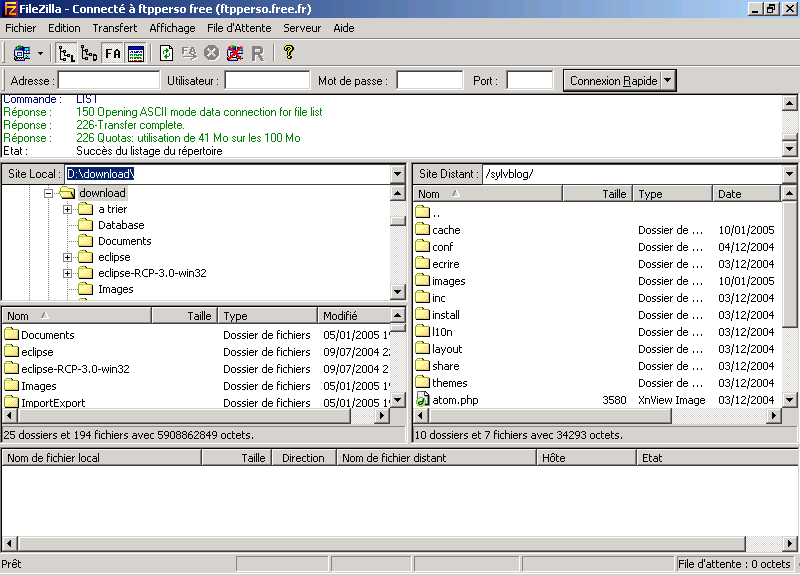The height and width of the screenshot is (576, 800).
Task: Open the Site Manager from the toolbar
Action: (x=21, y=53)
